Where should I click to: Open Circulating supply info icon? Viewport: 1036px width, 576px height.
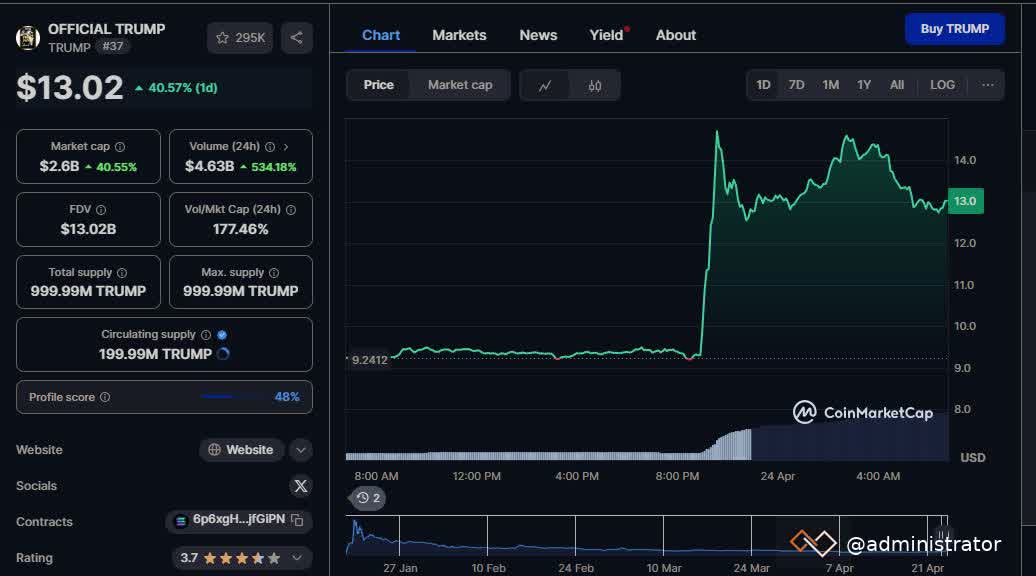[206, 335]
